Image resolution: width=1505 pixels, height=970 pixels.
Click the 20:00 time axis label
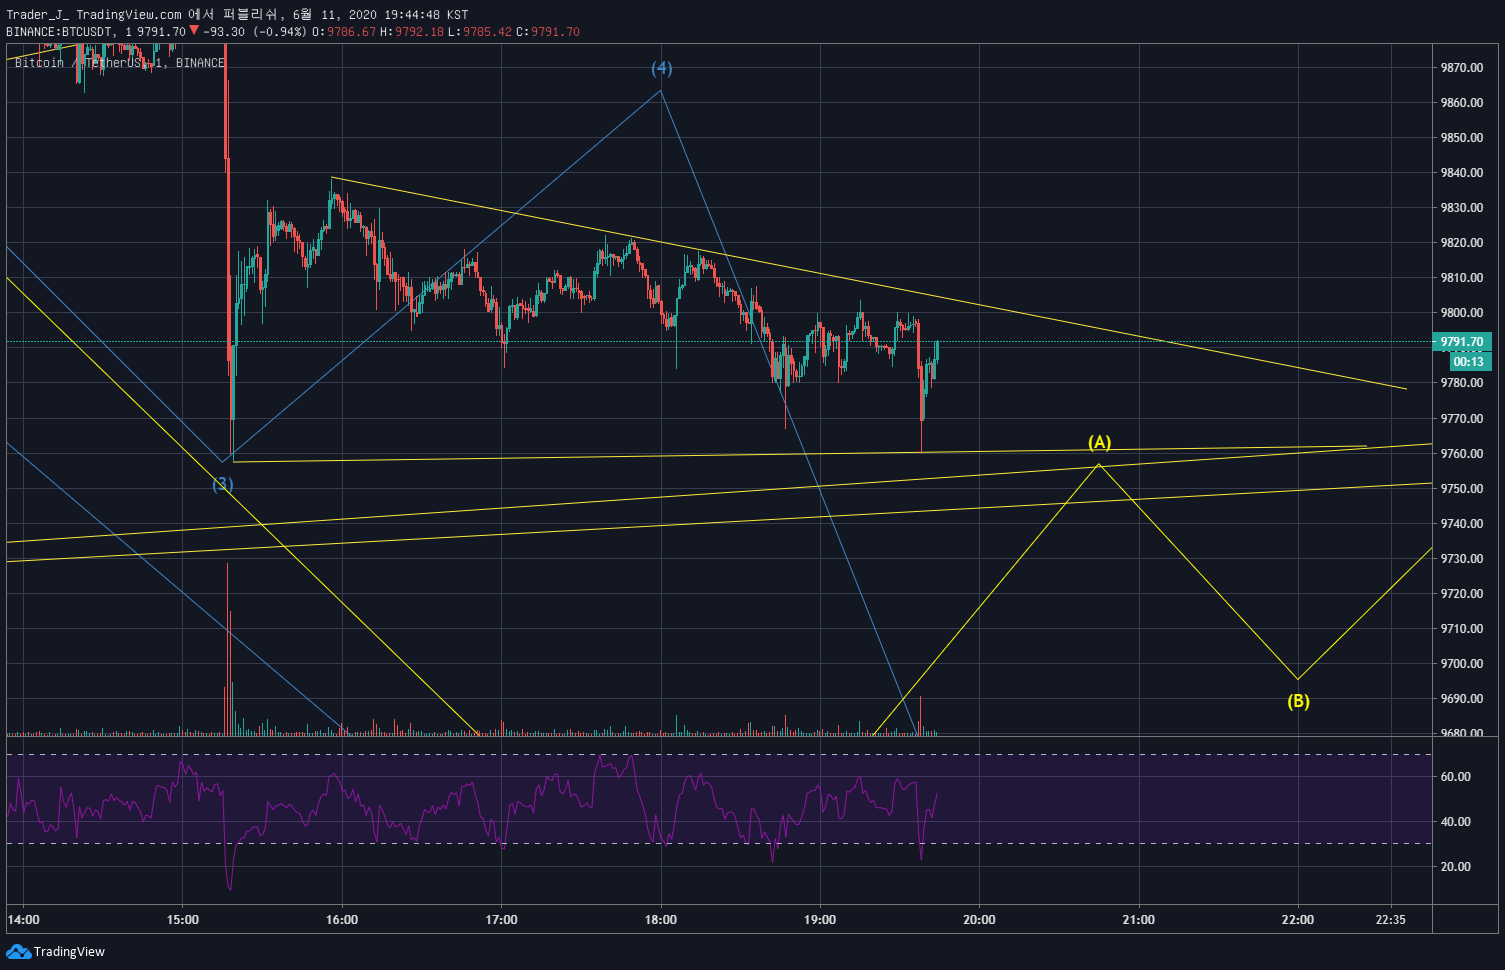979,920
